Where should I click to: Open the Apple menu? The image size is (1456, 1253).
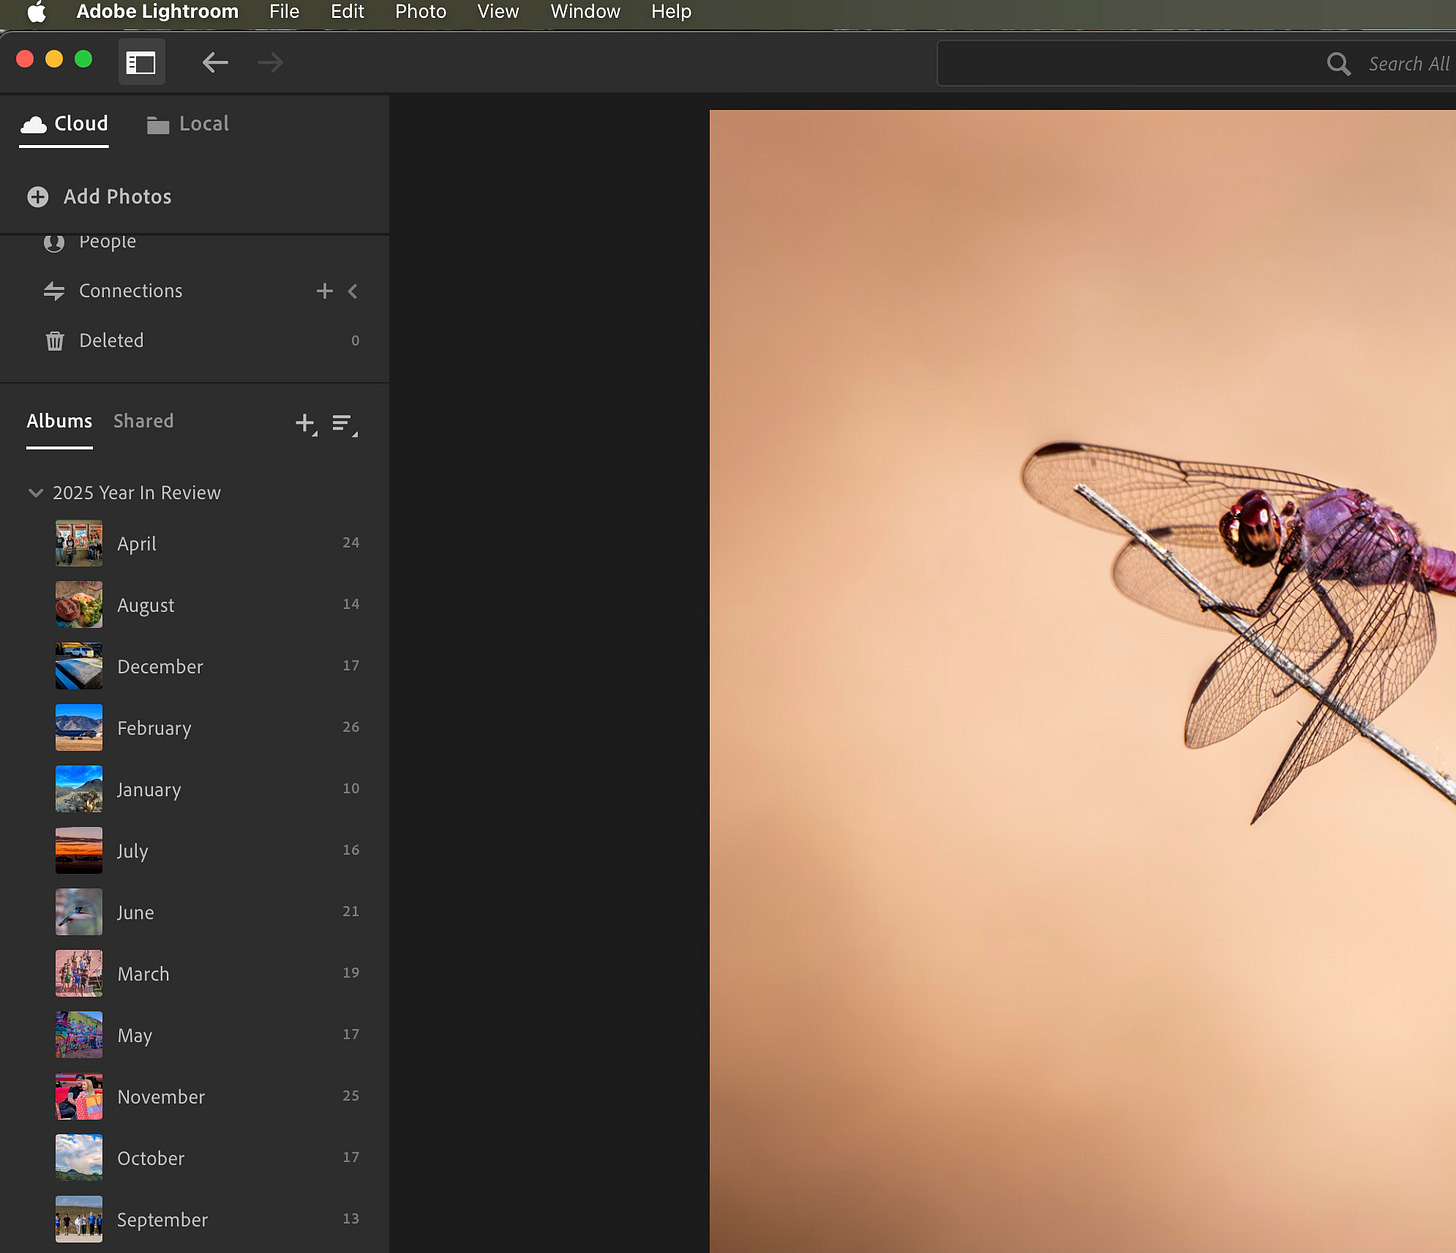coord(36,12)
